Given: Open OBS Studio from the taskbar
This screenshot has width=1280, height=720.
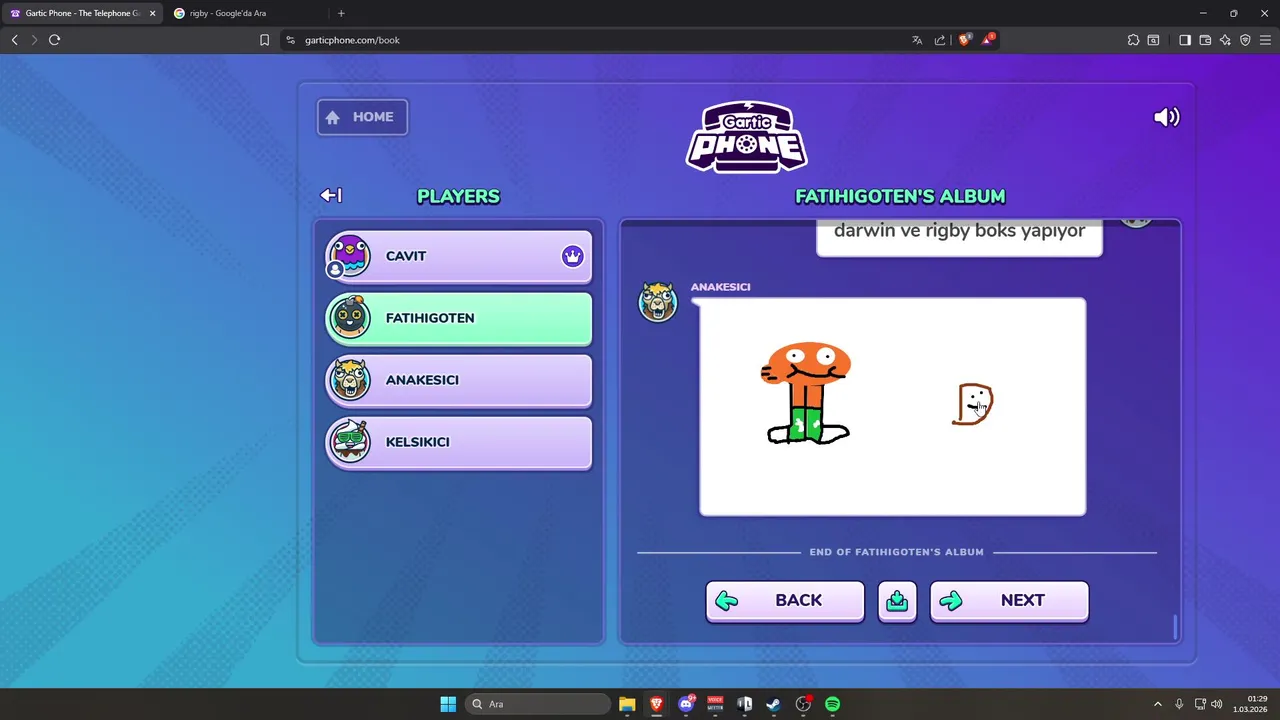Looking at the screenshot, I should [803, 704].
